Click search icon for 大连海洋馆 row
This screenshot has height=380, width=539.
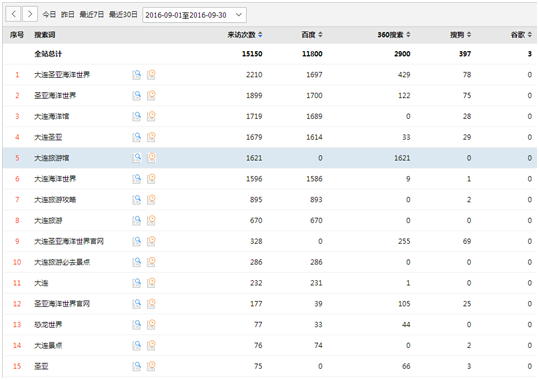click(136, 116)
